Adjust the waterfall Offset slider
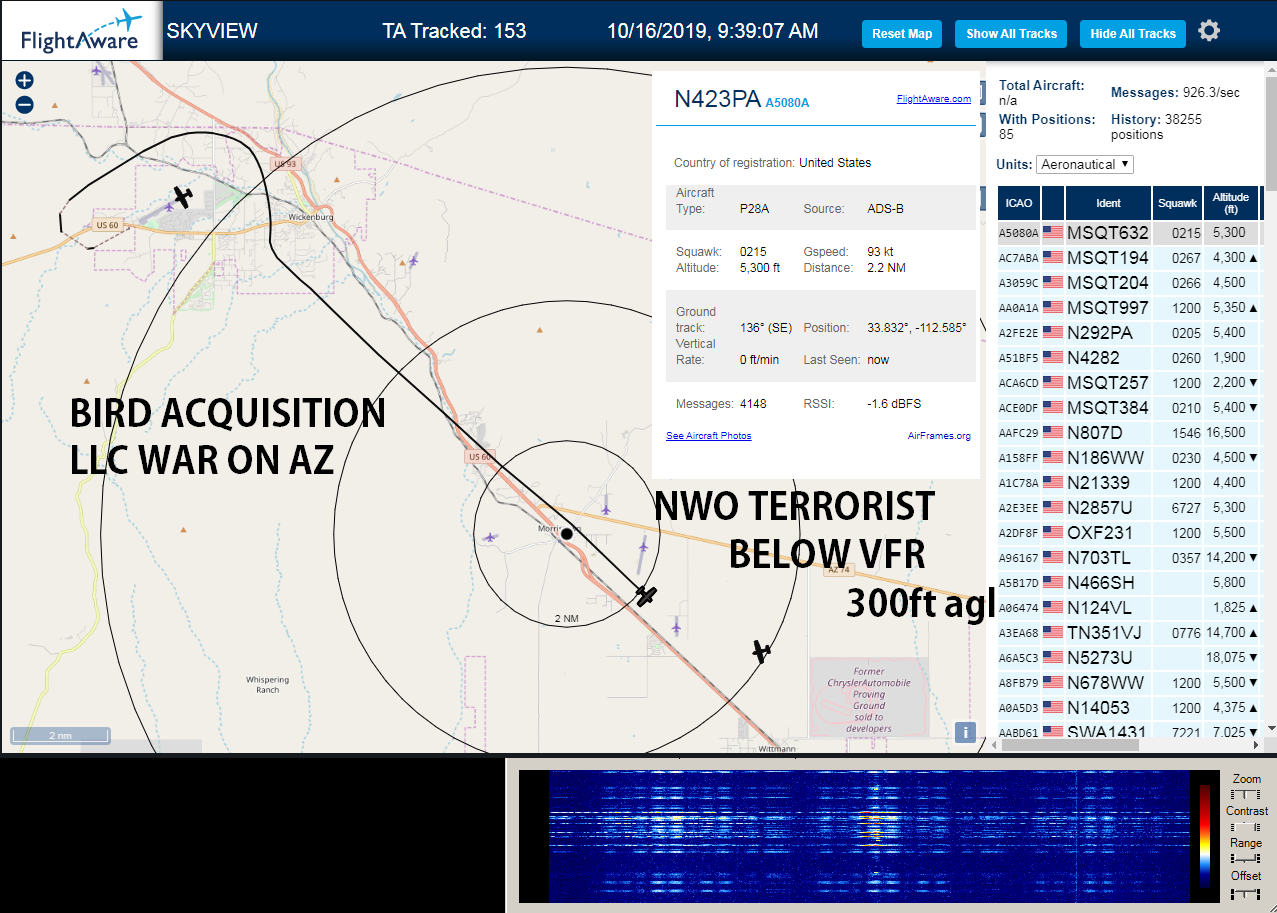This screenshot has height=913, width=1277. [1245, 893]
